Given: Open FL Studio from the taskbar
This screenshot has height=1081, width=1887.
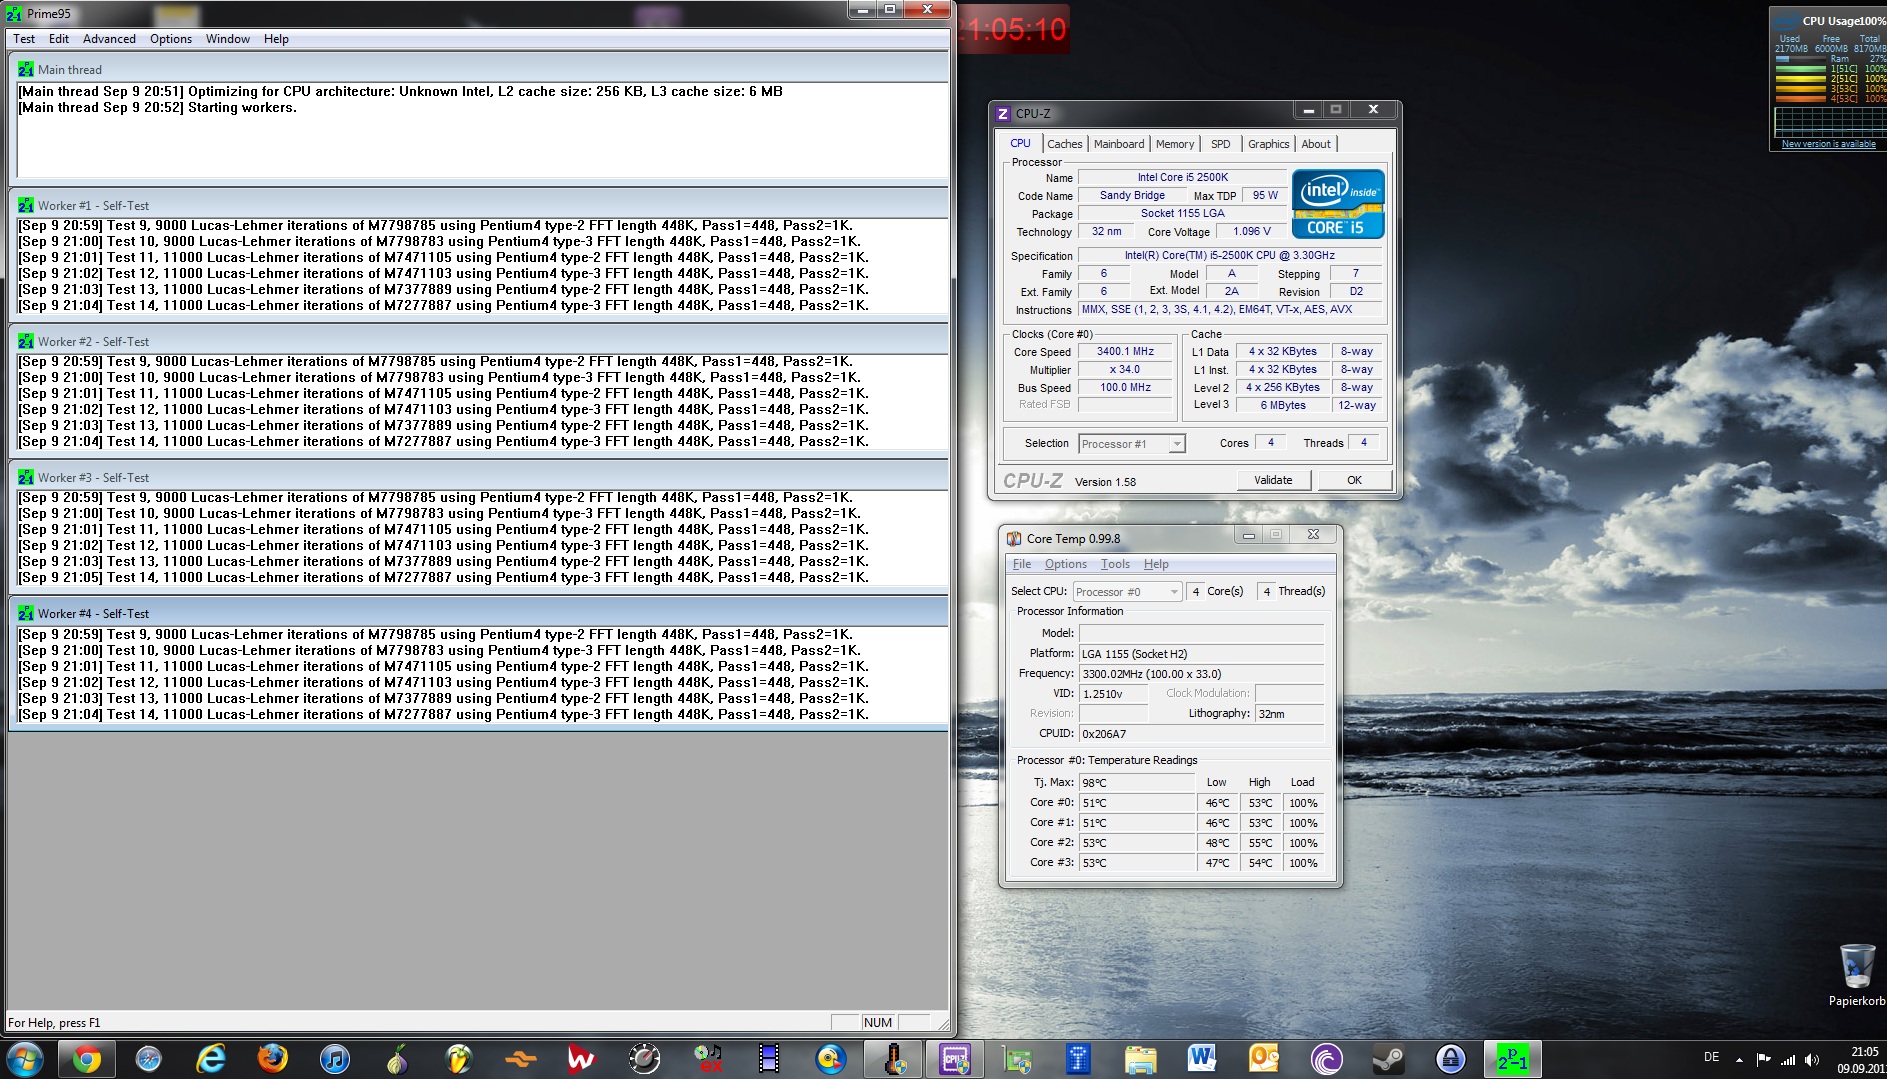Looking at the screenshot, I should point(458,1058).
